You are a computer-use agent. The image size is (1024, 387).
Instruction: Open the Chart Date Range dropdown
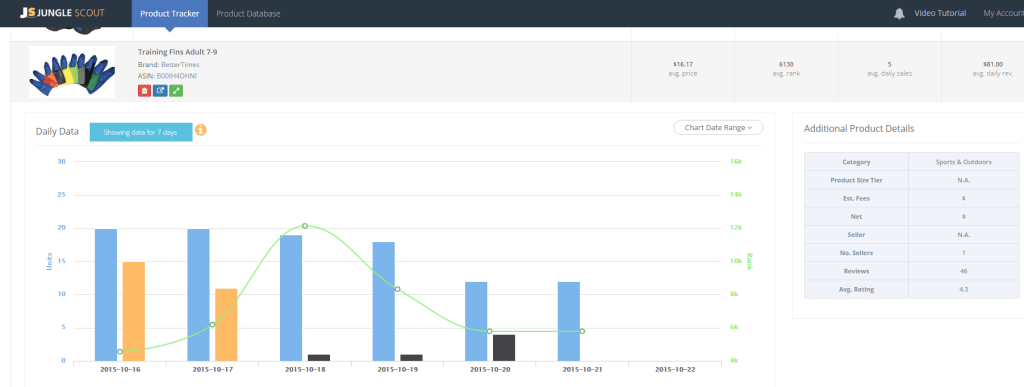tap(718, 128)
